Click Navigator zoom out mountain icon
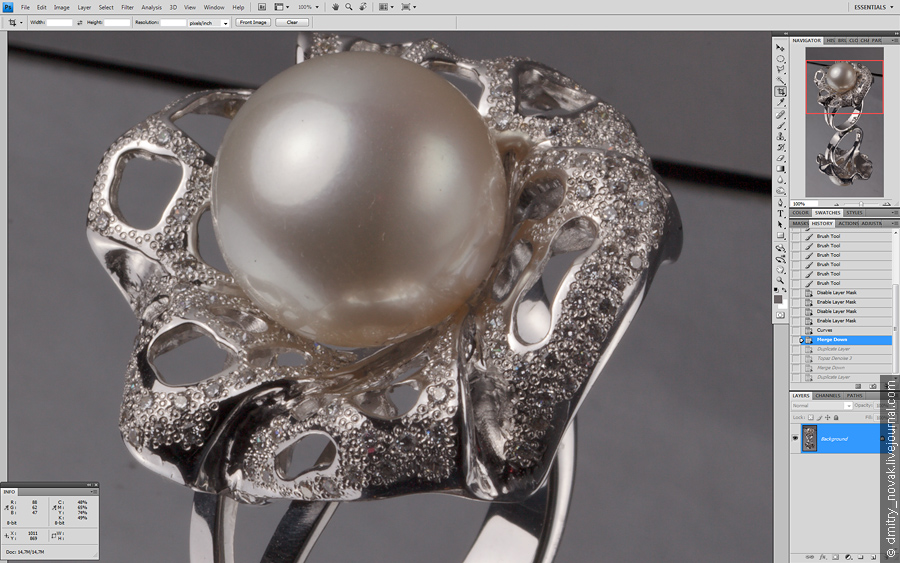Viewport: 900px width, 563px height. click(x=837, y=204)
